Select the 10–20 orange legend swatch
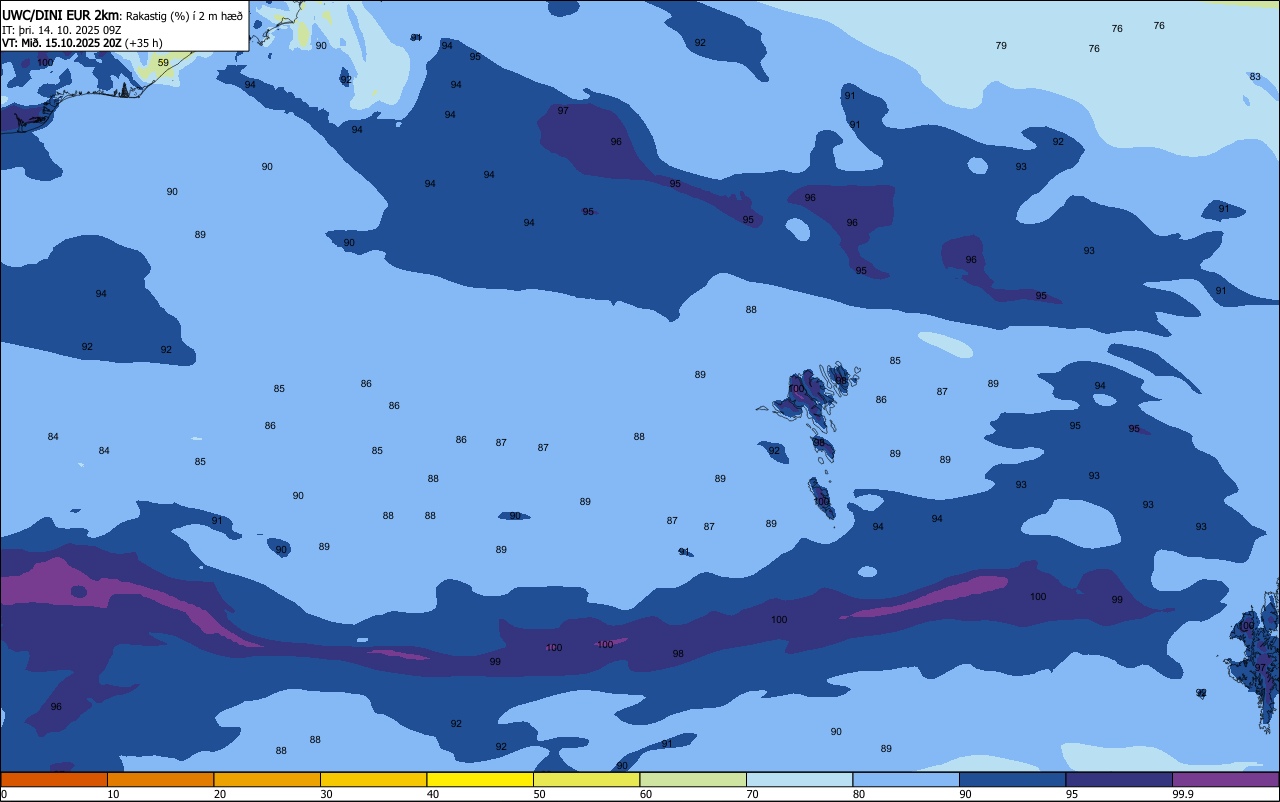This screenshot has height=802, width=1280. click(160, 779)
